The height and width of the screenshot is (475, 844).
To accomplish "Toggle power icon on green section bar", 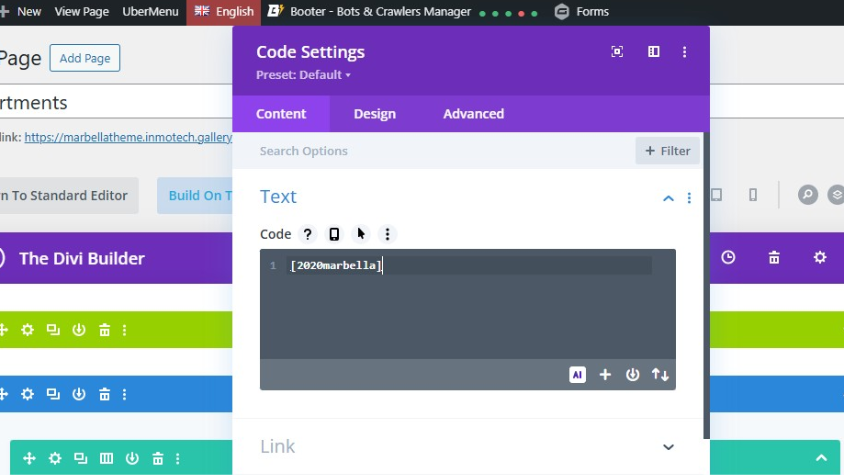I will tap(79, 330).
